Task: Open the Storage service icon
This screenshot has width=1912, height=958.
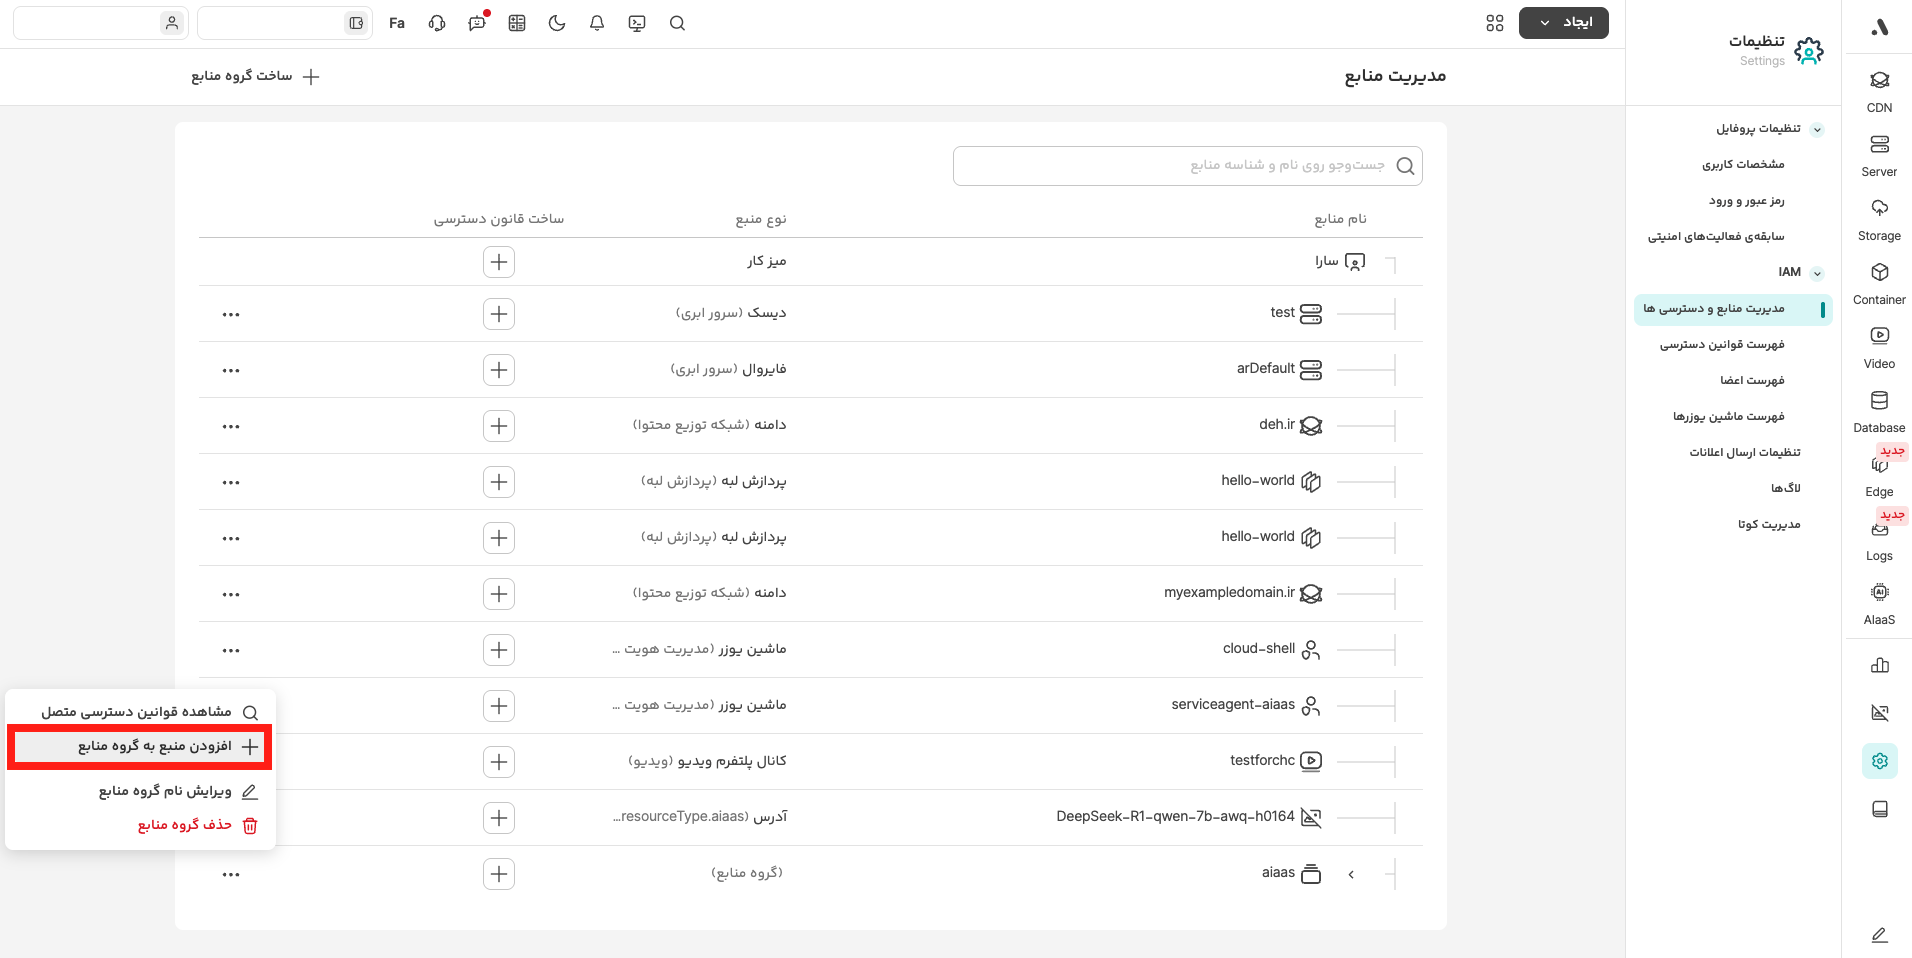Action: [1879, 218]
